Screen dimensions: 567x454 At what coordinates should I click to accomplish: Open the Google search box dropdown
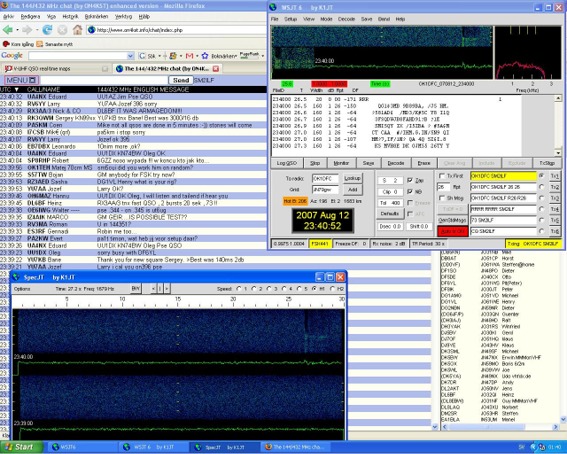[x=130, y=56]
